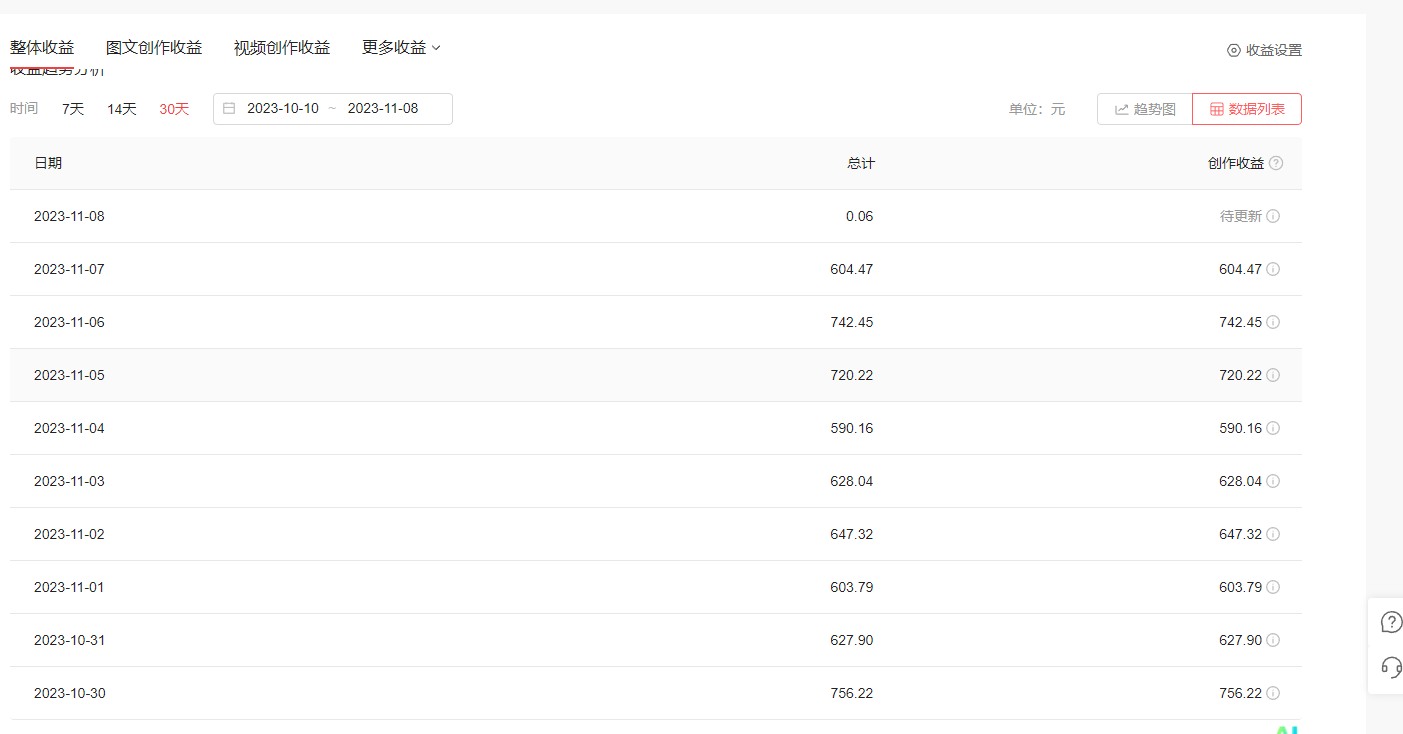The image size is (1403, 734).
Task: Select the 14天 time range
Action: click(122, 109)
